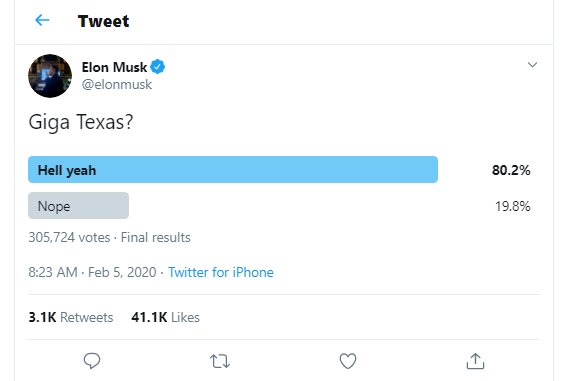Click the blue verified badge
Viewport: 568px width, 381px height.
158,67
